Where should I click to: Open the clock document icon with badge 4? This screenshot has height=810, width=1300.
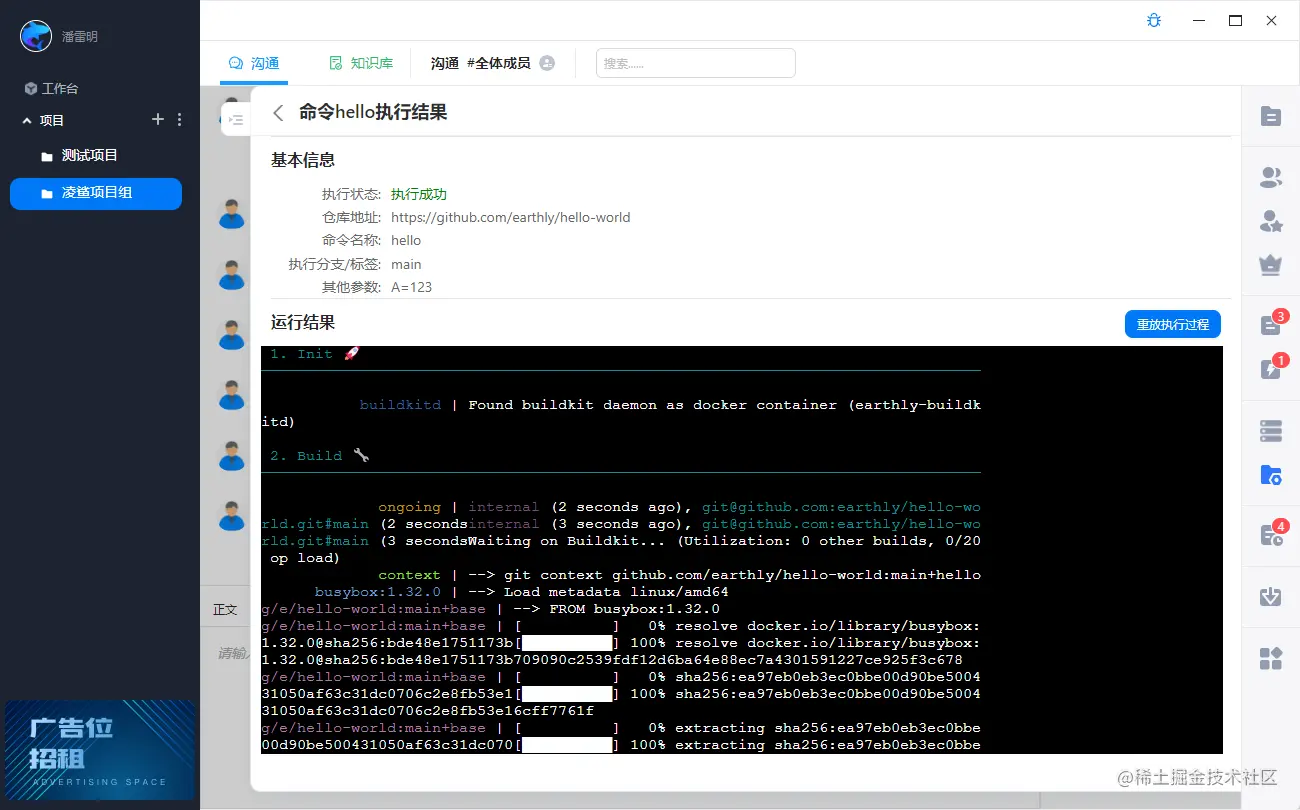(x=1271, y=537)
